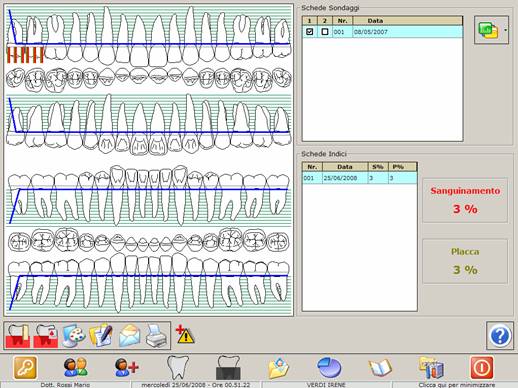The image size is (518, 388).
Task: Open dropdown arrow beside compare charts icon
Action: 505,30
